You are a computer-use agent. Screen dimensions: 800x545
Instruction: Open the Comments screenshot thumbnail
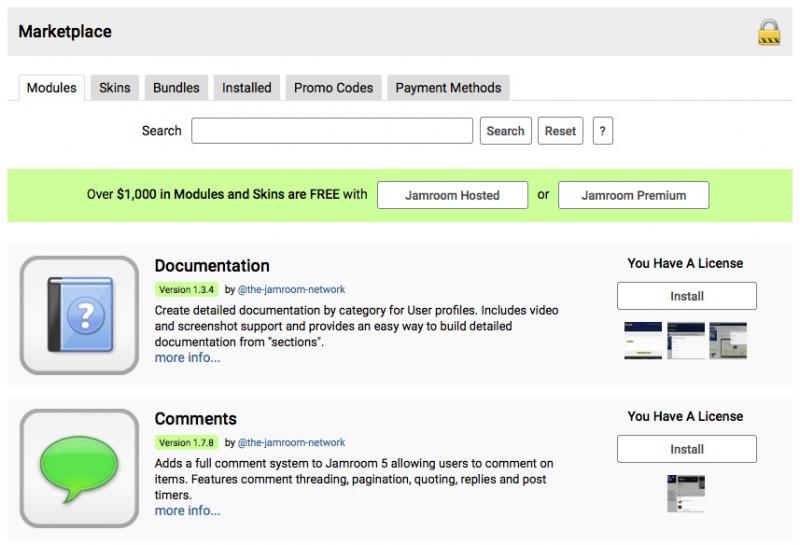pos(686,494)
